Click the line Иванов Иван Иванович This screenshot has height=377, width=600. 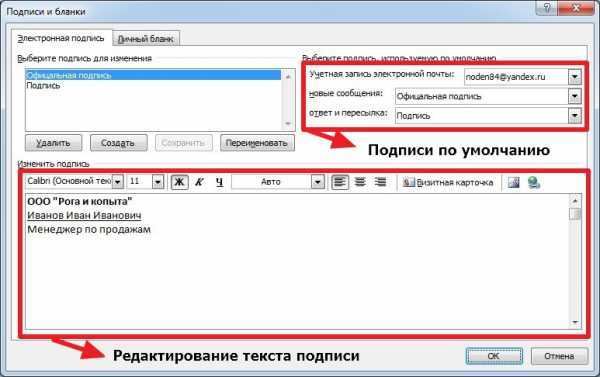(x=84, y=215)
